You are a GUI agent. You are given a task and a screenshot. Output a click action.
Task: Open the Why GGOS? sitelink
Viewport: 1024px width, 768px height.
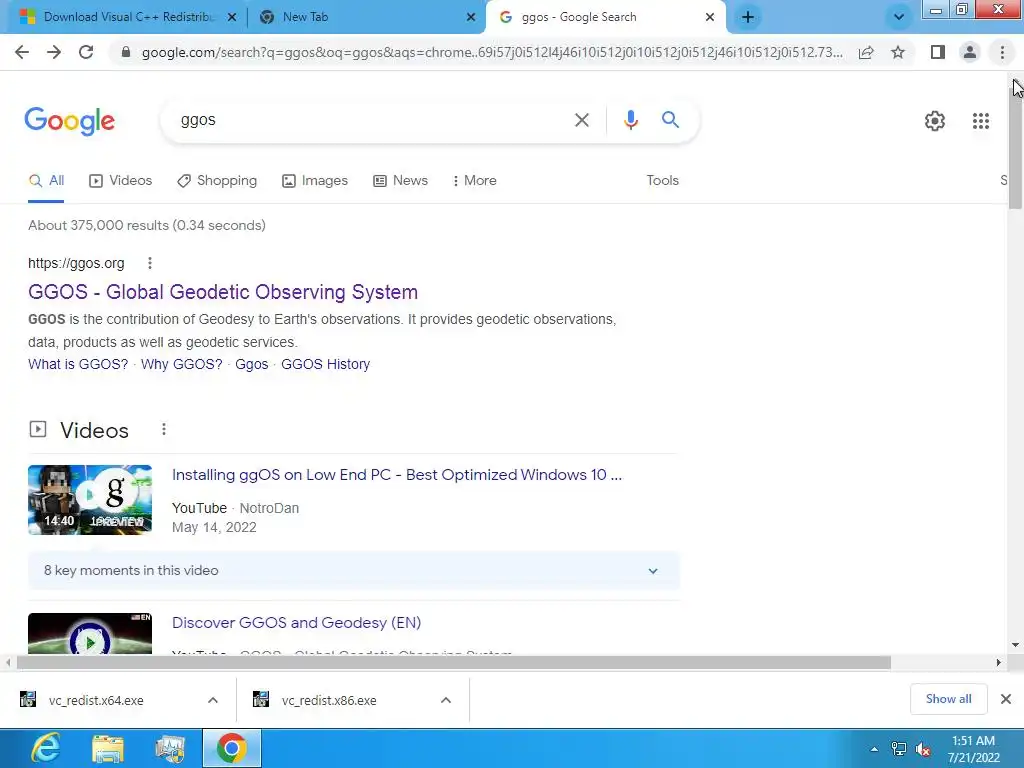pos(182,364)
